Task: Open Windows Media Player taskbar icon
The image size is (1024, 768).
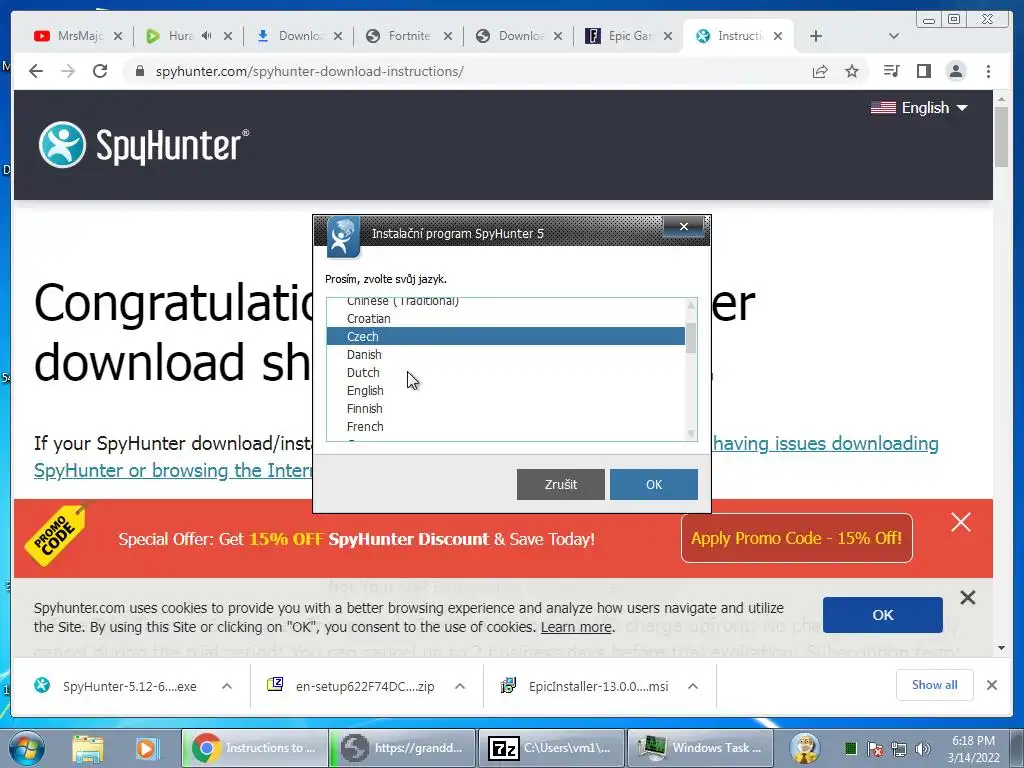Action: click(x=147, y=748)
